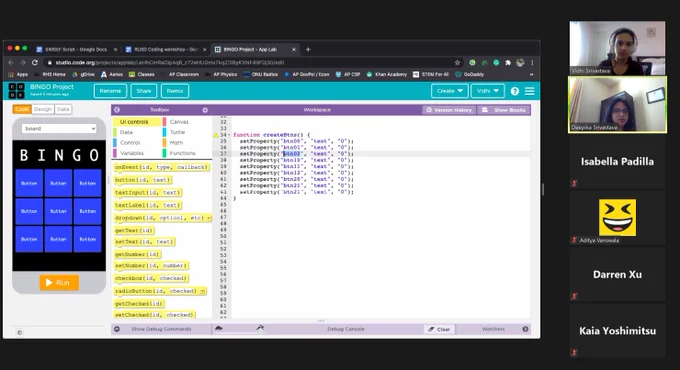The width and height of the screenshot is (680, 370).
Task: Click the Run button
Action: 59,283
